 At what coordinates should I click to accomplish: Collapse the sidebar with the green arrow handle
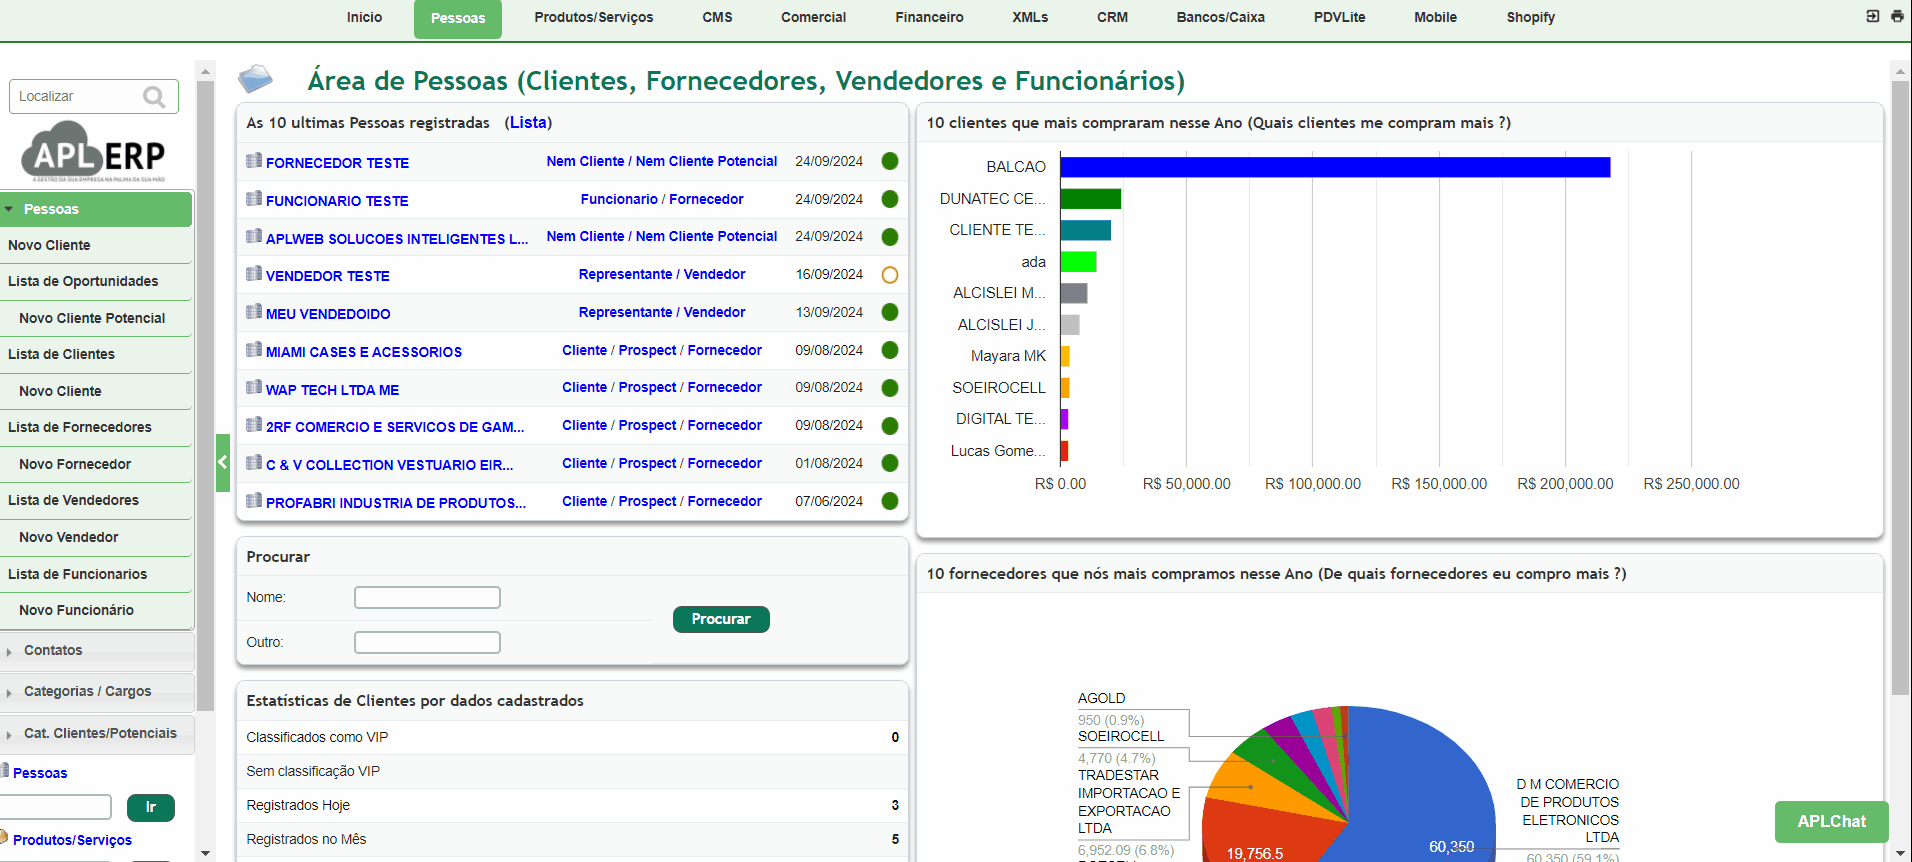223,462
